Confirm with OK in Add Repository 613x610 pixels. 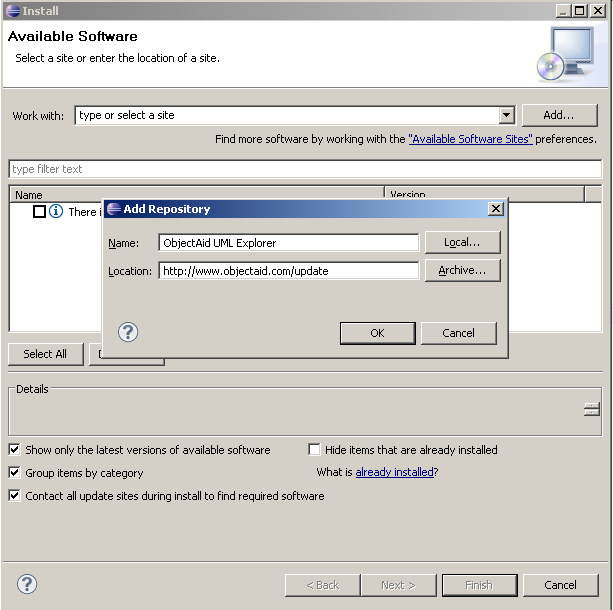coord(377,333)
